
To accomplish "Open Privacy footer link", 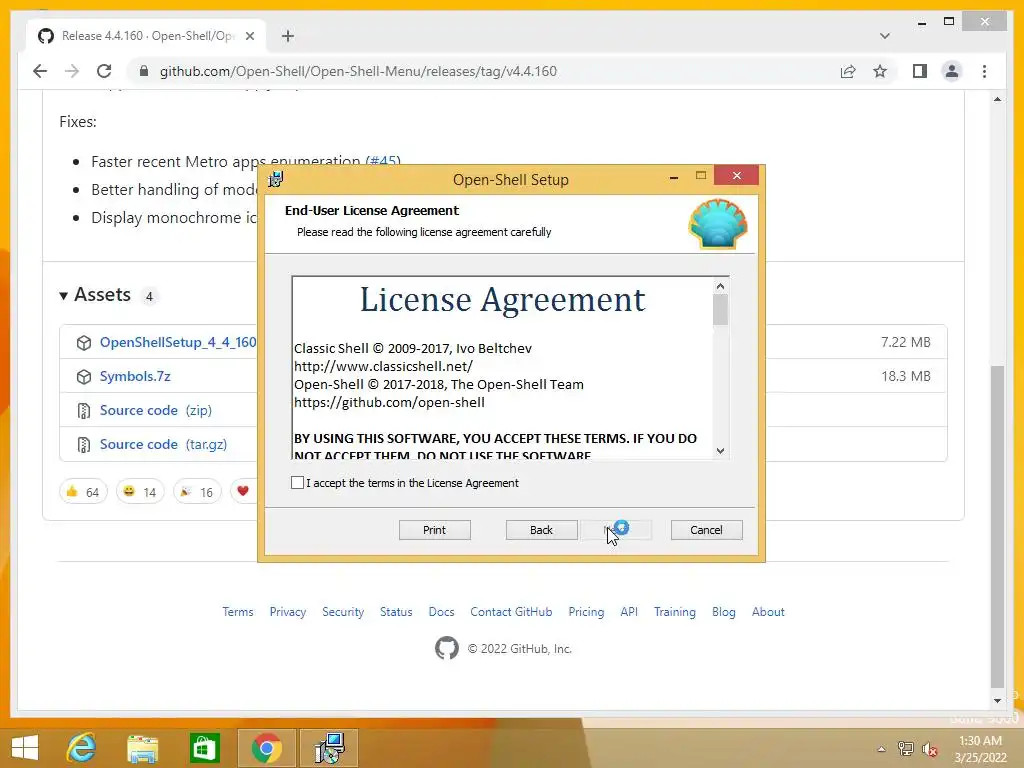I will click(288, 612).
